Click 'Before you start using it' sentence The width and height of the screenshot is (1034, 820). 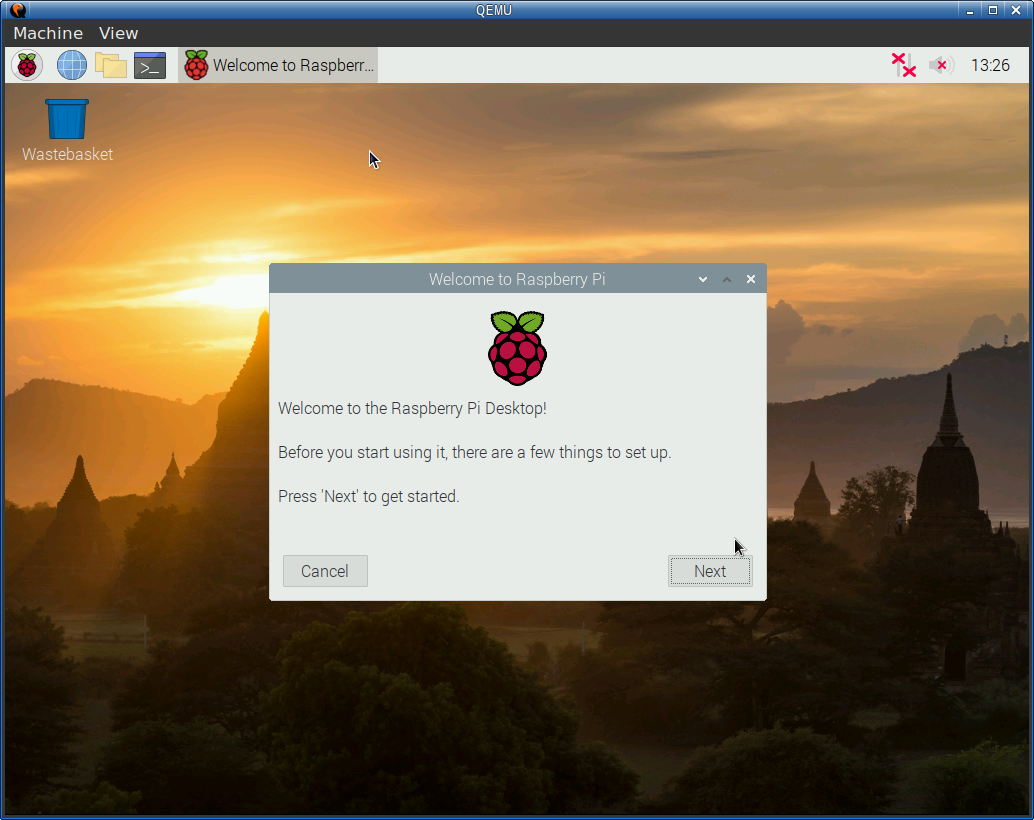point(475,453)
